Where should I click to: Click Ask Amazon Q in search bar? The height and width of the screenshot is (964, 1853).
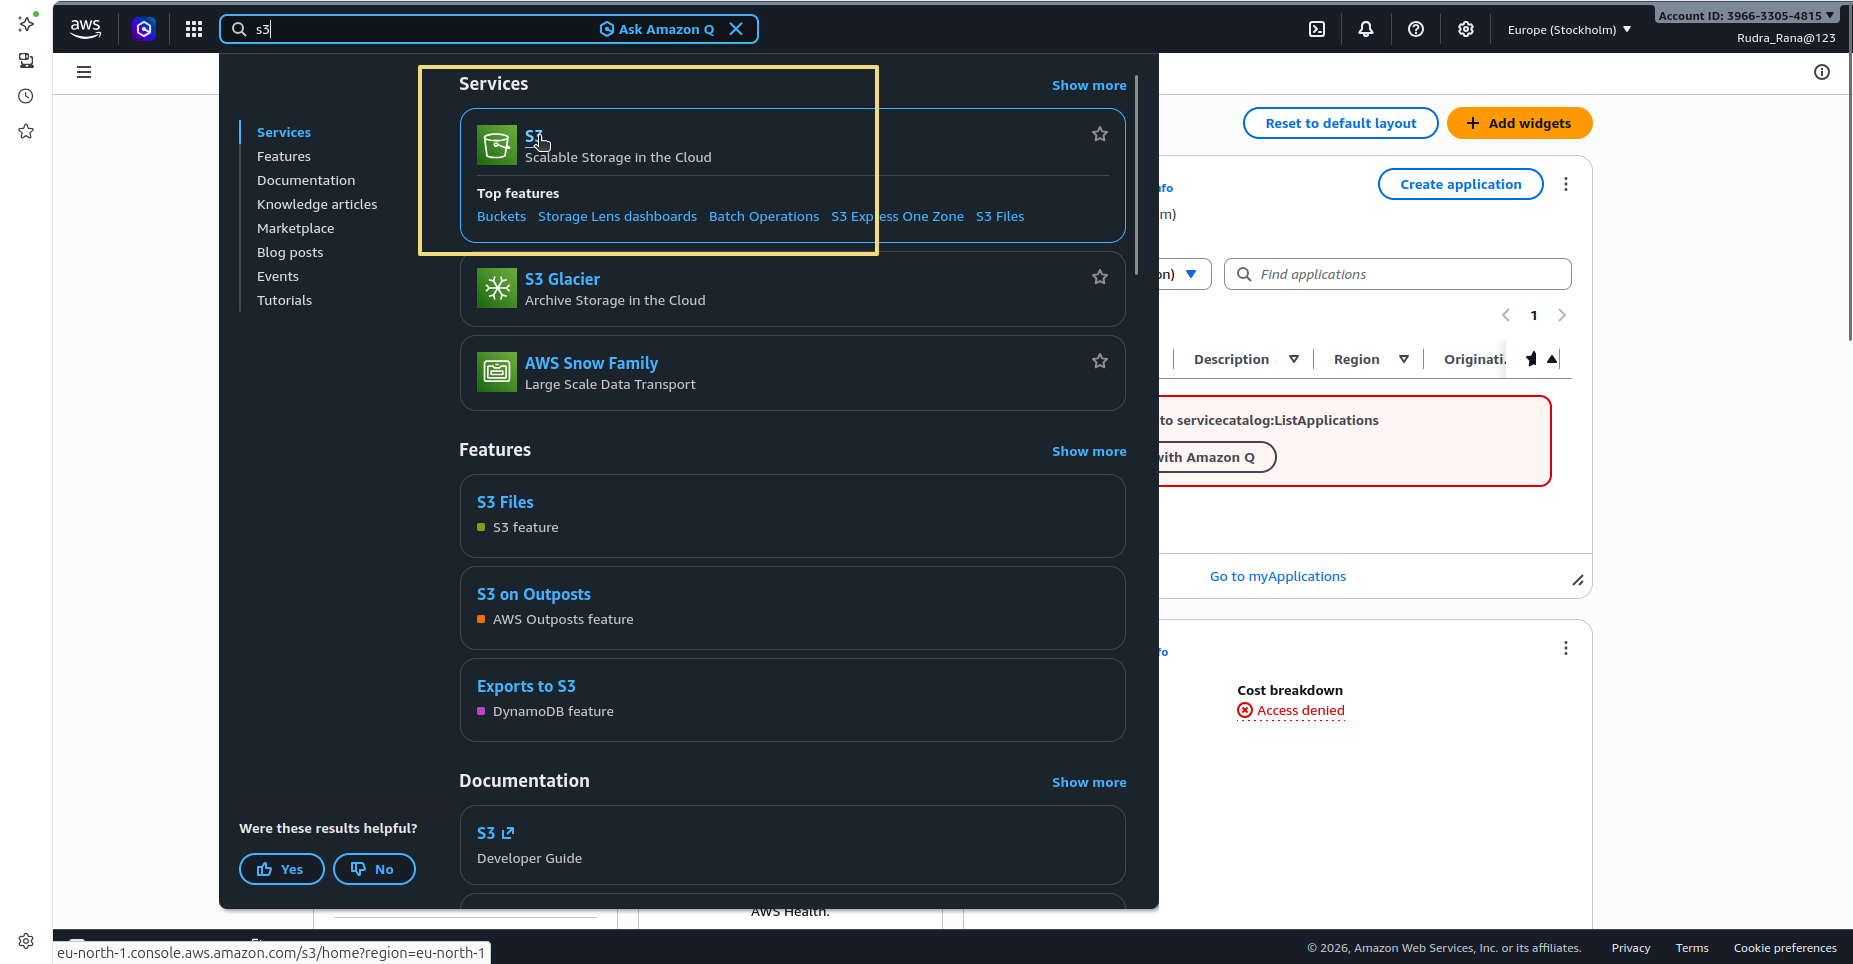657,29
